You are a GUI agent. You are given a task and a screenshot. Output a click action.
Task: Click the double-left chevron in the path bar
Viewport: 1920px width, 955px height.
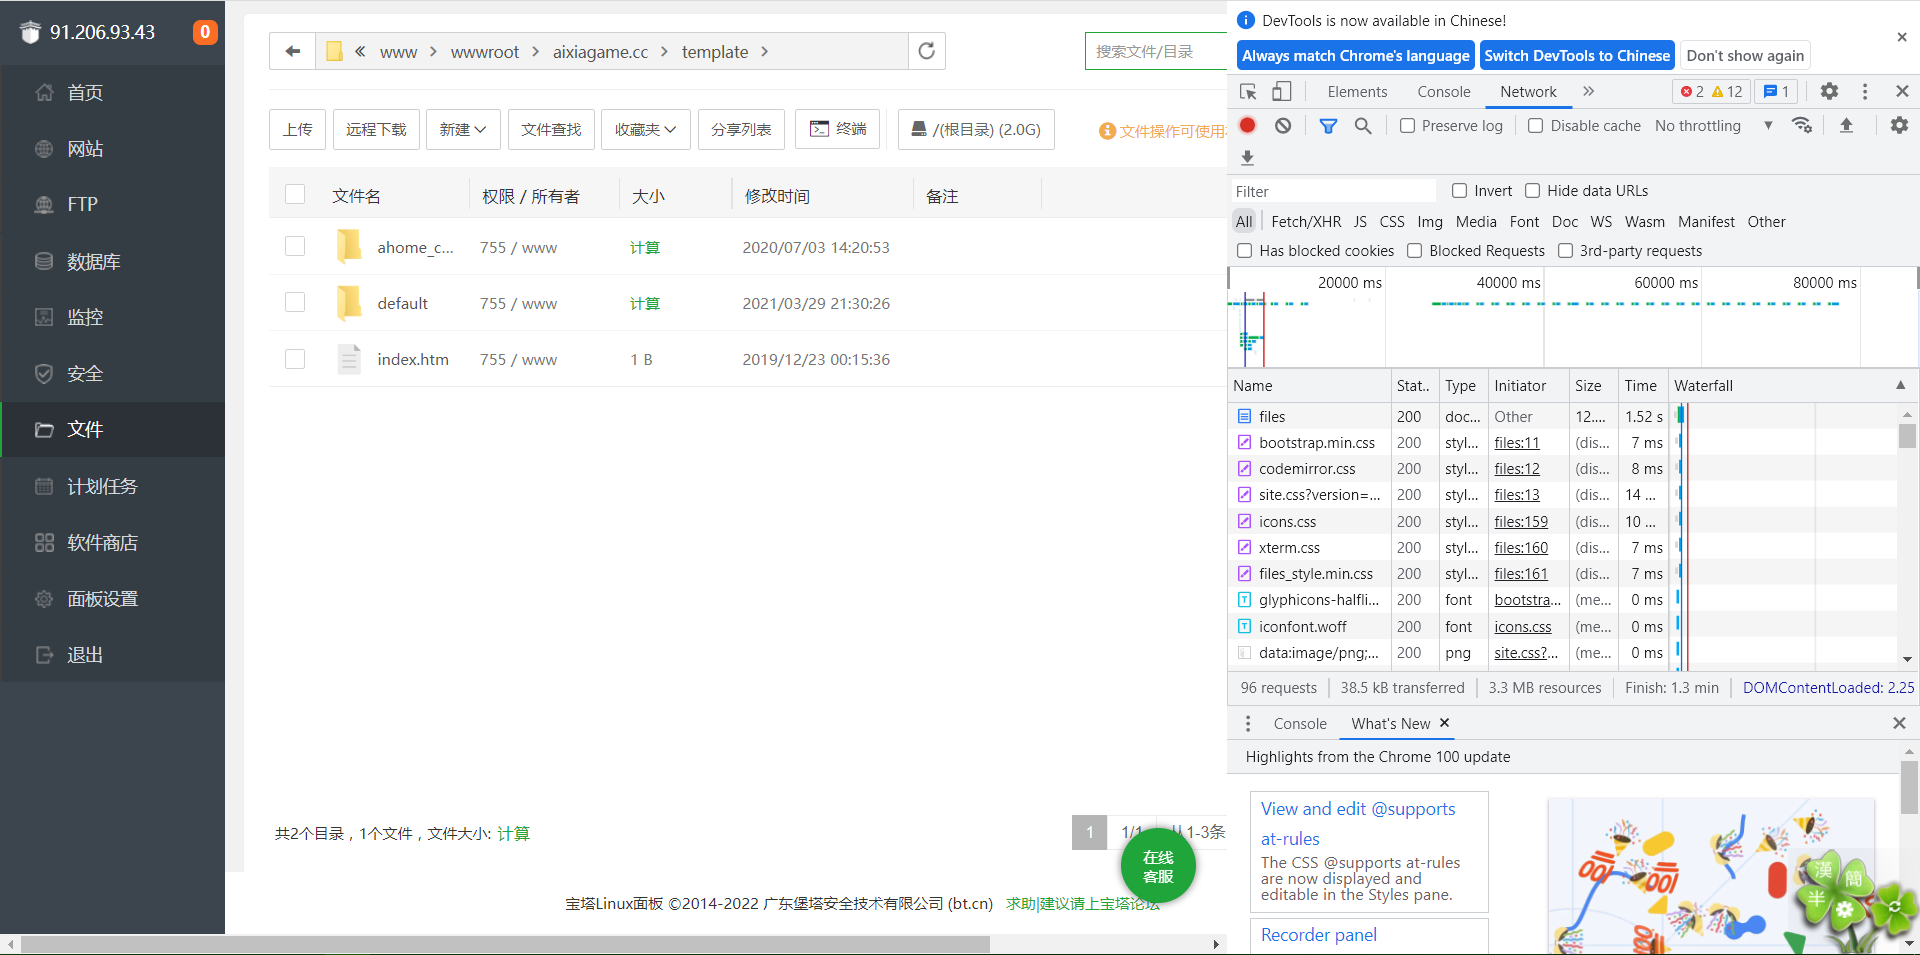pos(360,51)
